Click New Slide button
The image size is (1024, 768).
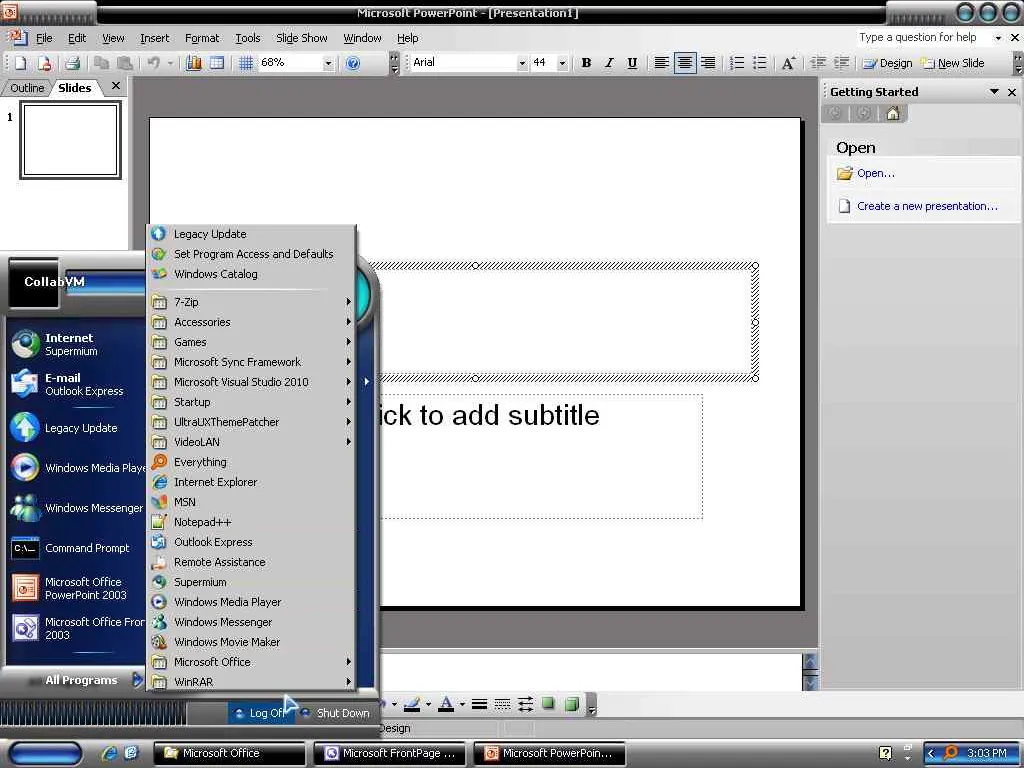tap(953, 63)
